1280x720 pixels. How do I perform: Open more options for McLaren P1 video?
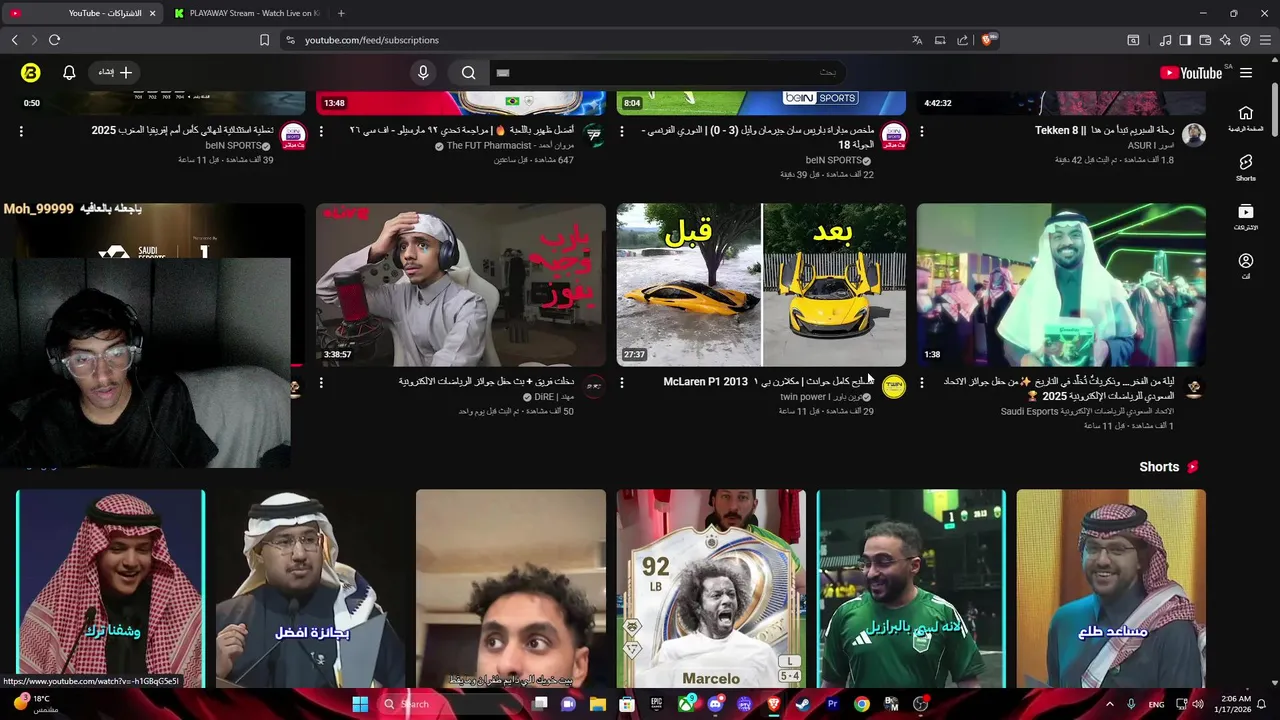(x=621, y=382)
